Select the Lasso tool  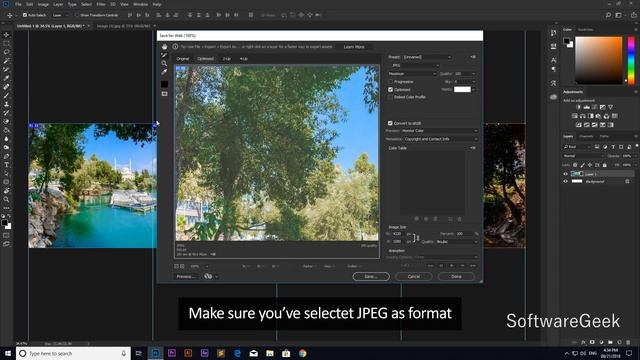(6, 52)
